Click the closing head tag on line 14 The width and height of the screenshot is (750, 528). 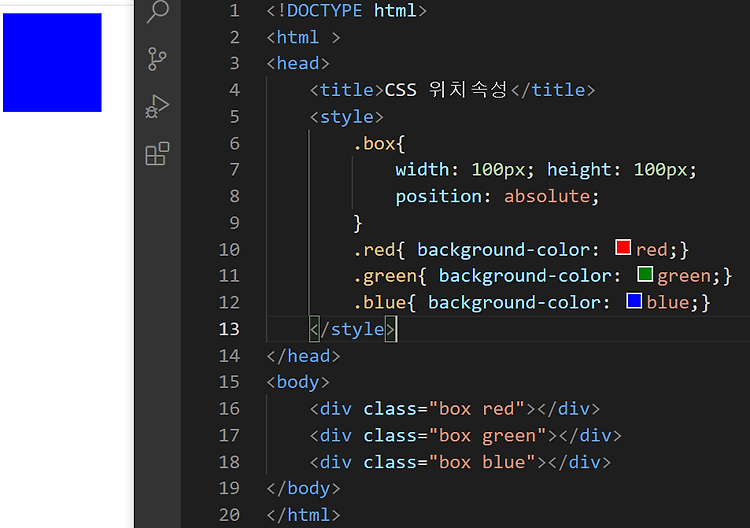[303, 356]
